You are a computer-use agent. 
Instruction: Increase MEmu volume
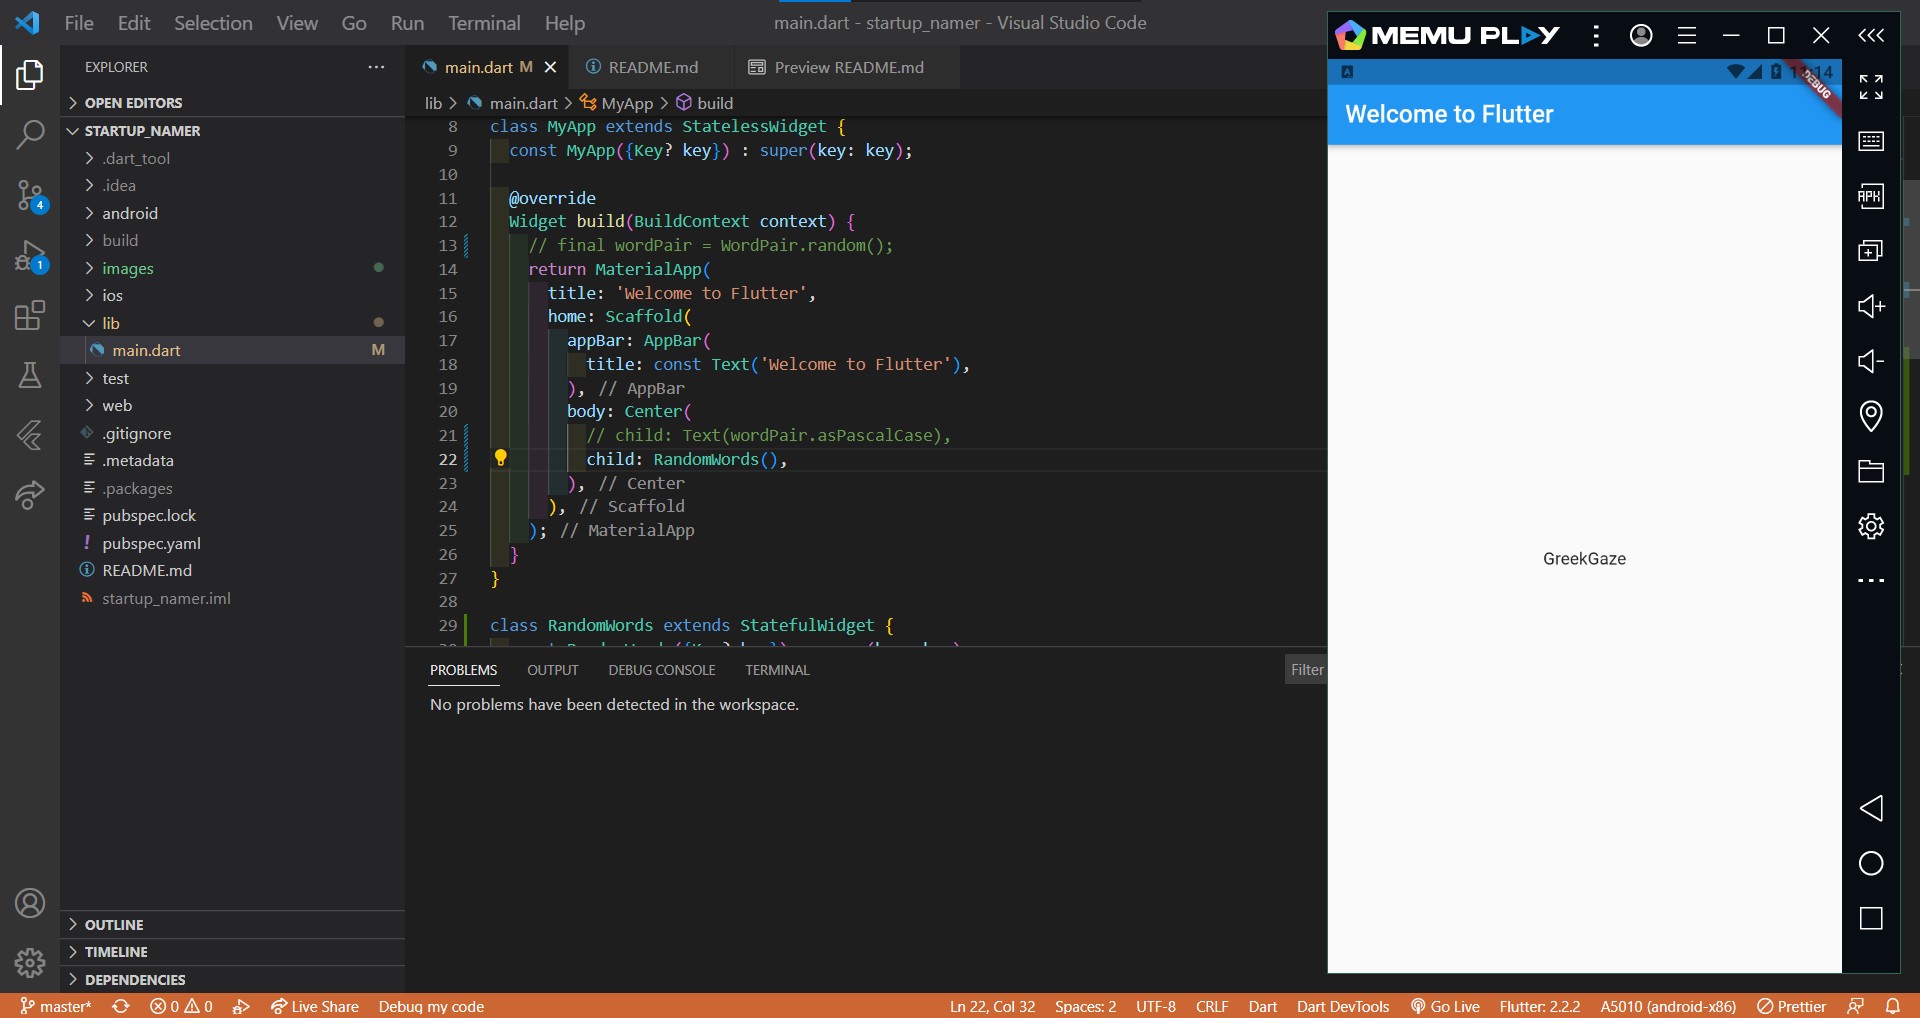[1871, 306]
